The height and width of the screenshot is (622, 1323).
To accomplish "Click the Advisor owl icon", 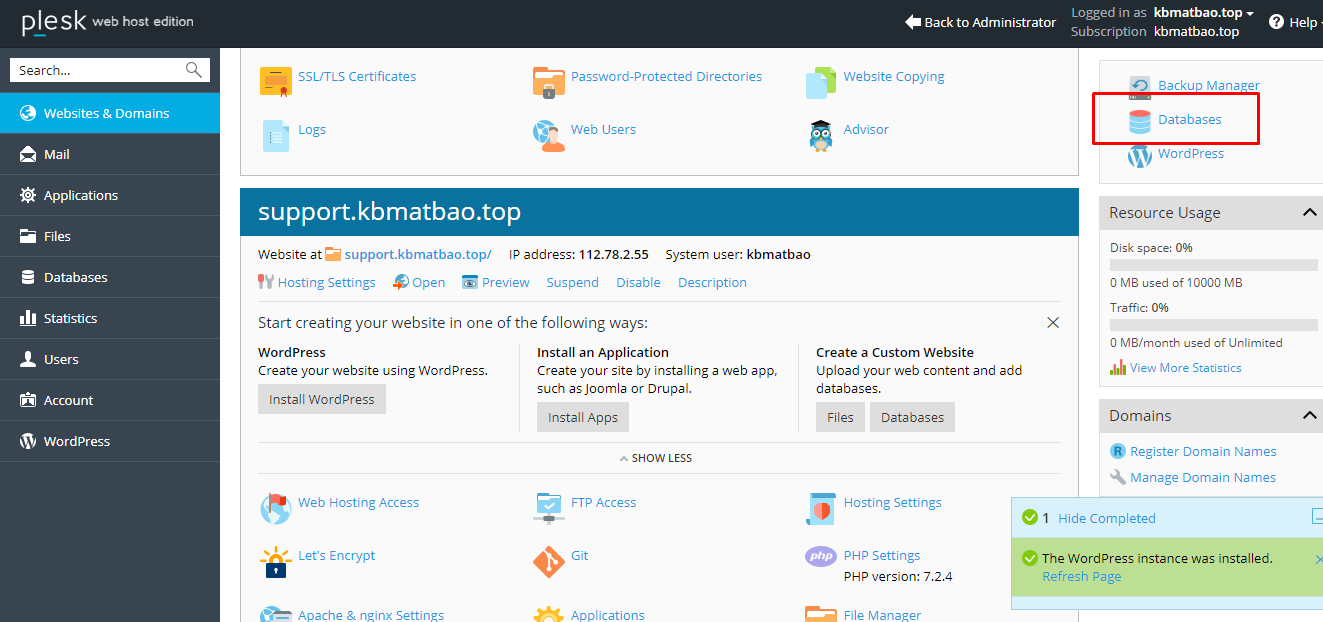I will (x=821, y=134).
